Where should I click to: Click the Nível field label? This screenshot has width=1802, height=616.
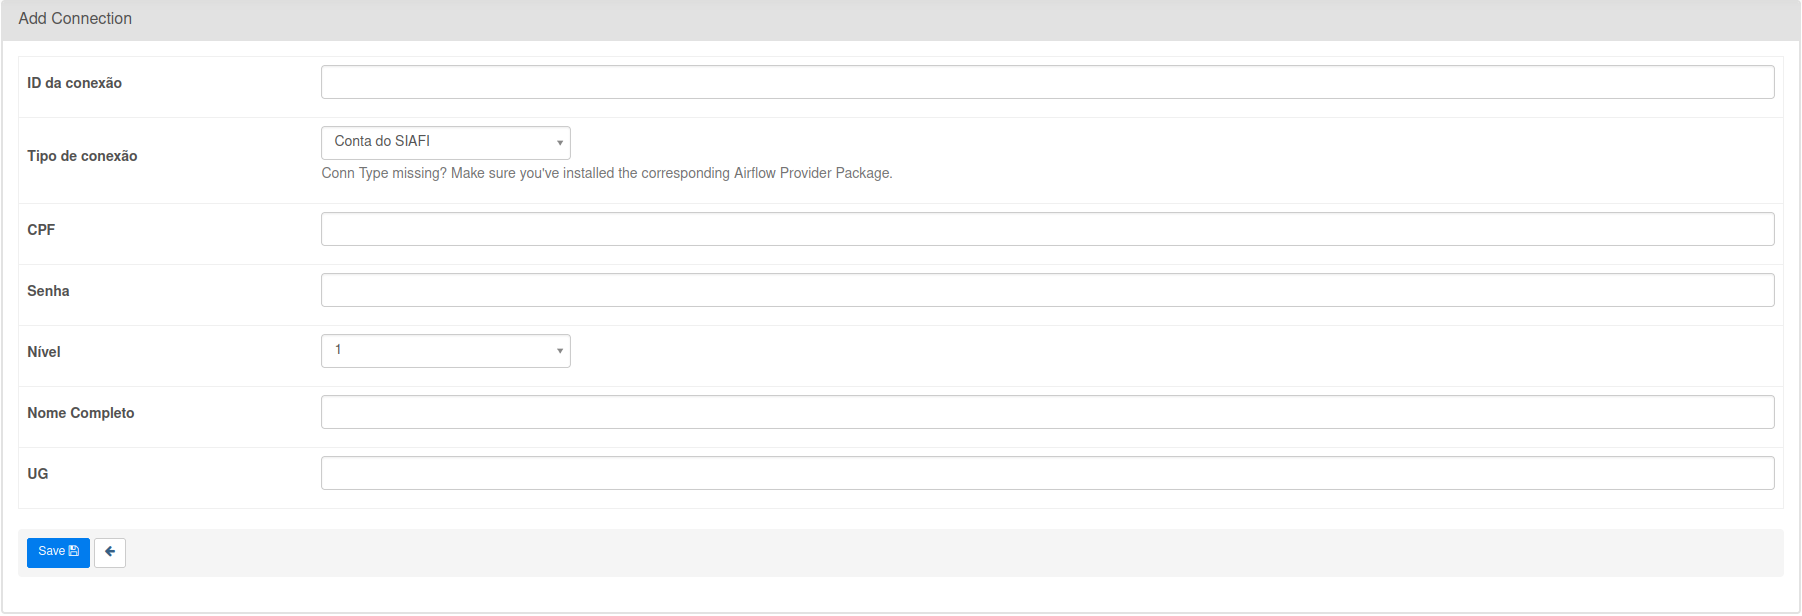coord(44,352)
